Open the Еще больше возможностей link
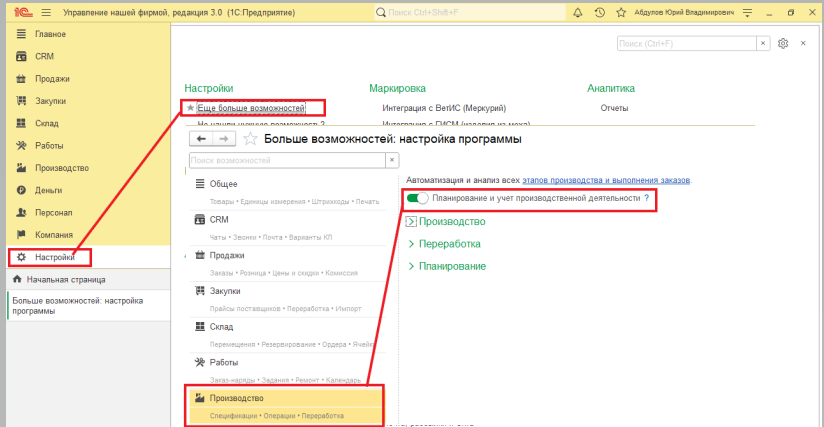This screenshot has height=427, width=824. point(251,108)
